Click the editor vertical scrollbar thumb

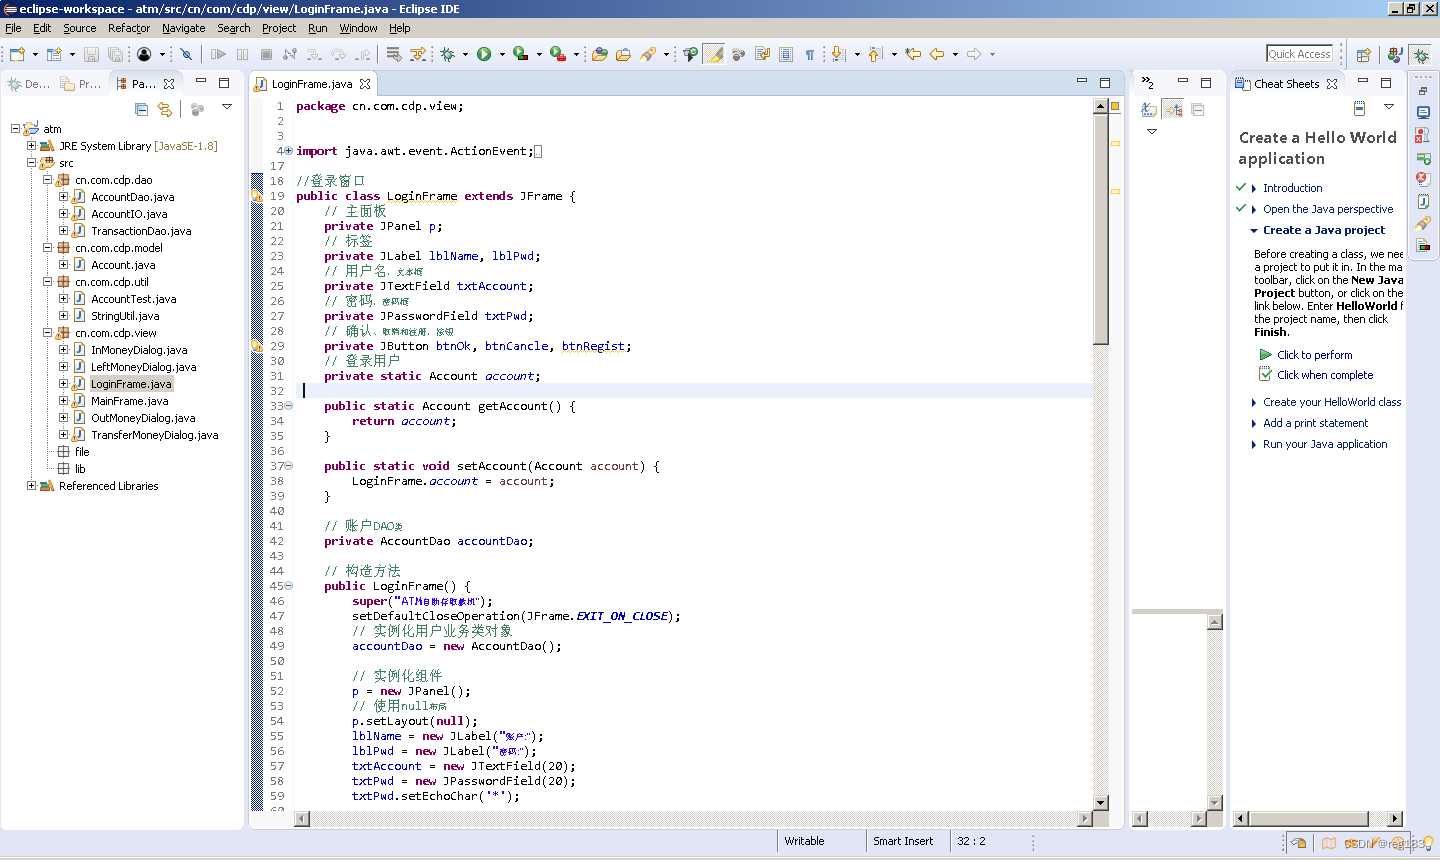pos(1101,229)
